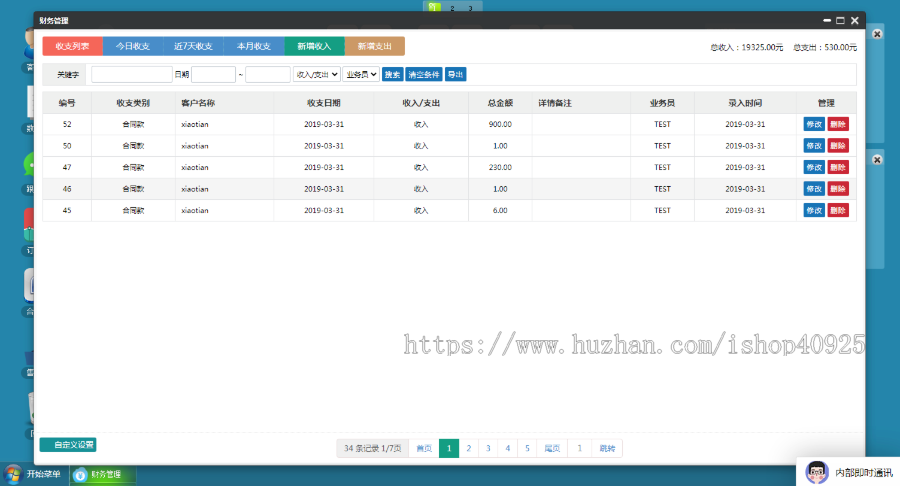Expand the 业务员 dropdown filter
This screenshot has width=900, height=486.
tap(361, 74)
